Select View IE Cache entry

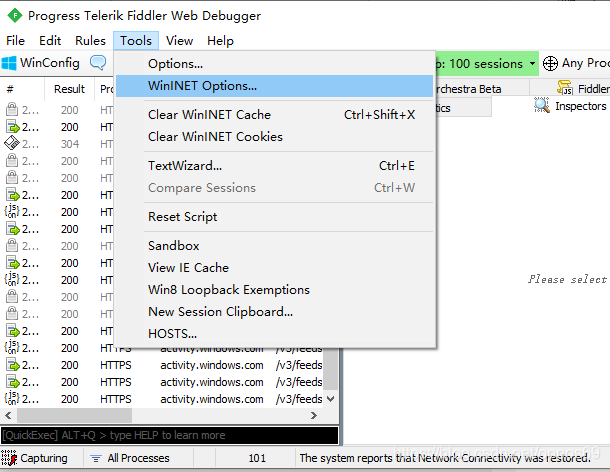point(275,268)
